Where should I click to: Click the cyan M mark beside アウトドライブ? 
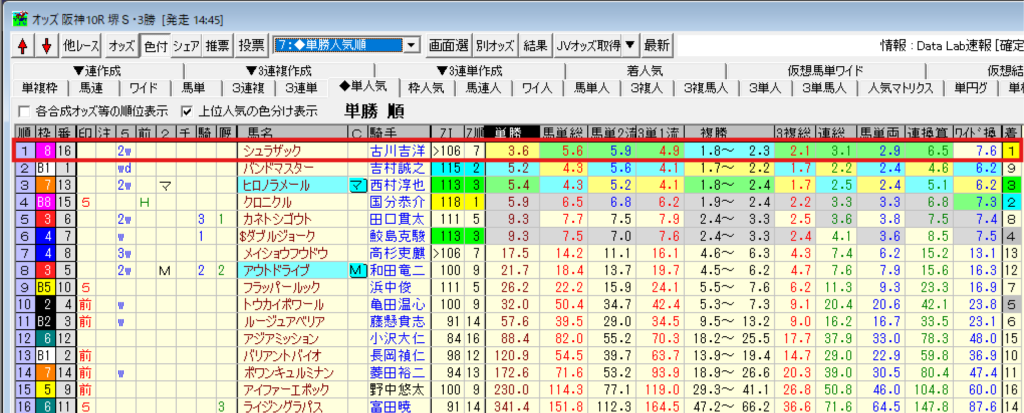(x=356, y=270)
